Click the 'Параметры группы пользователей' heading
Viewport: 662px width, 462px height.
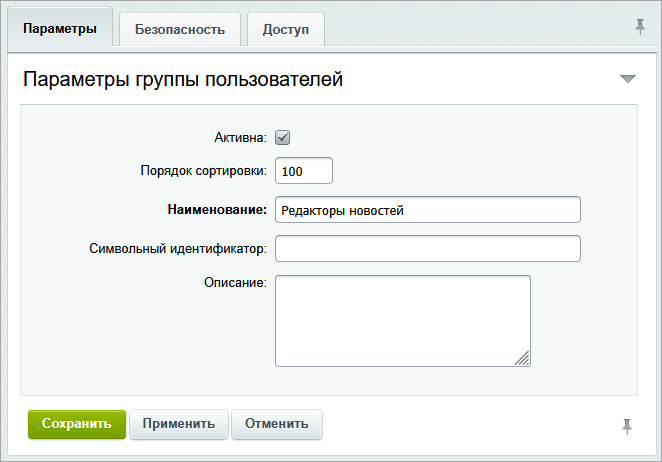pos(183,79)
